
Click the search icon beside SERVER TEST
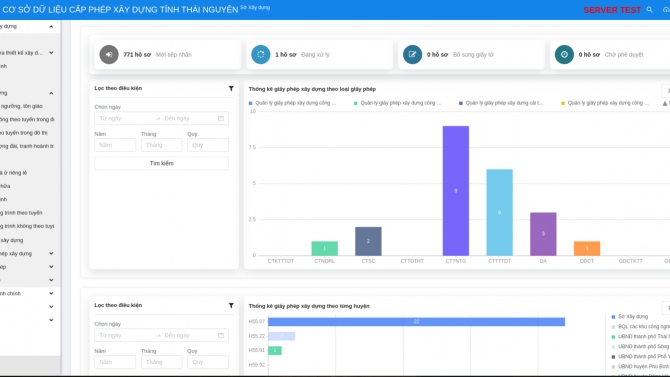pos(649,9)
